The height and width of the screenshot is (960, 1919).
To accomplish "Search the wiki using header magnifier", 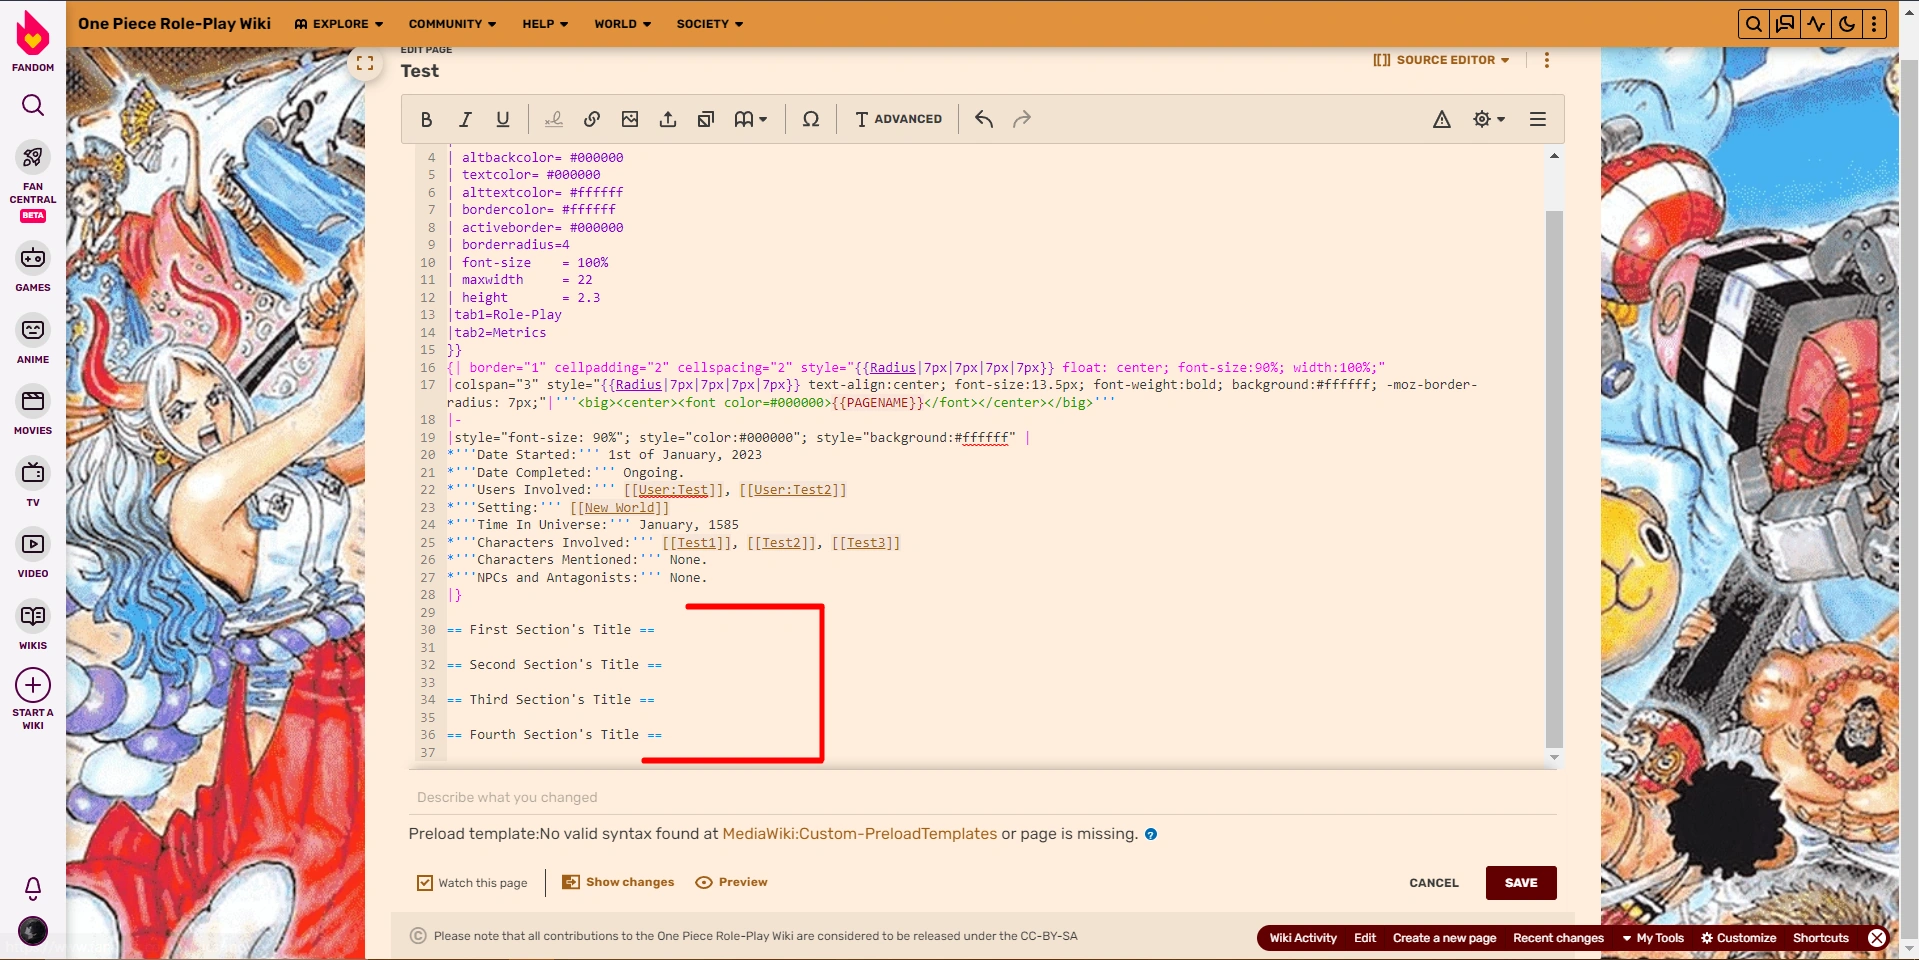I will (x=1753, y=24).
